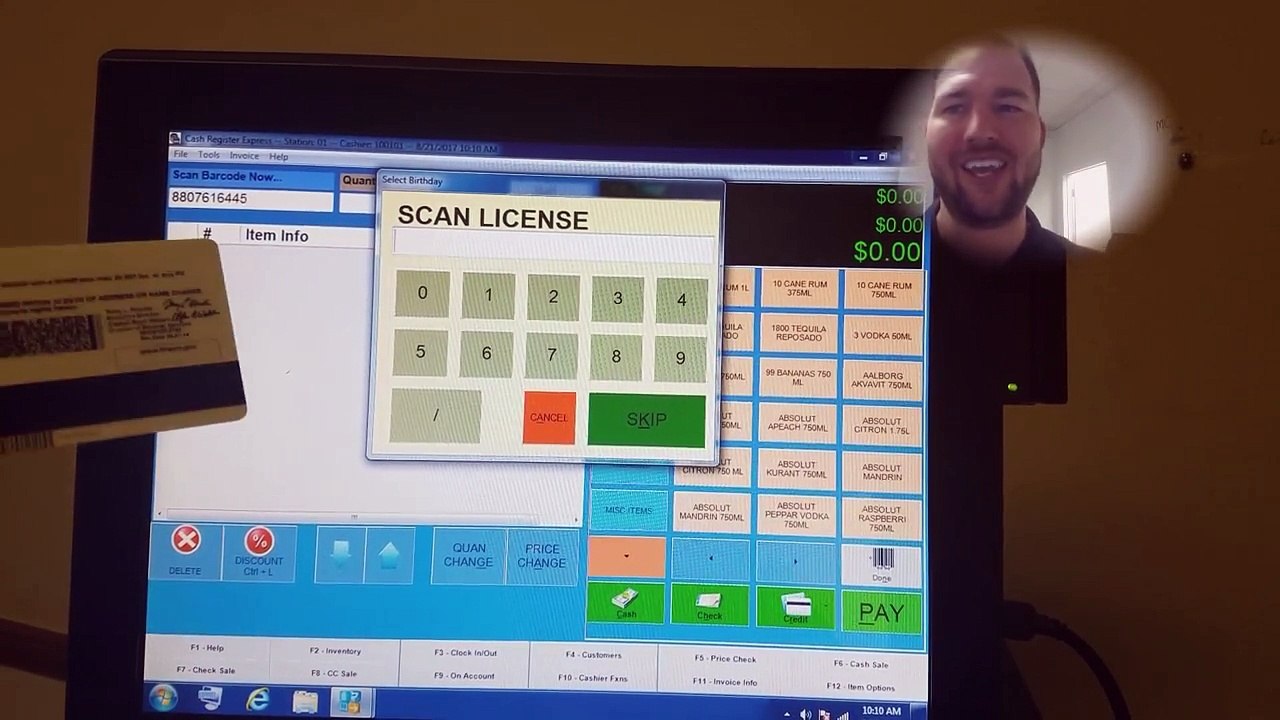The height and width of the screenshot is (720, 1280).
Task: Move selection up with the up arrow
Action: tap(389, 555)
